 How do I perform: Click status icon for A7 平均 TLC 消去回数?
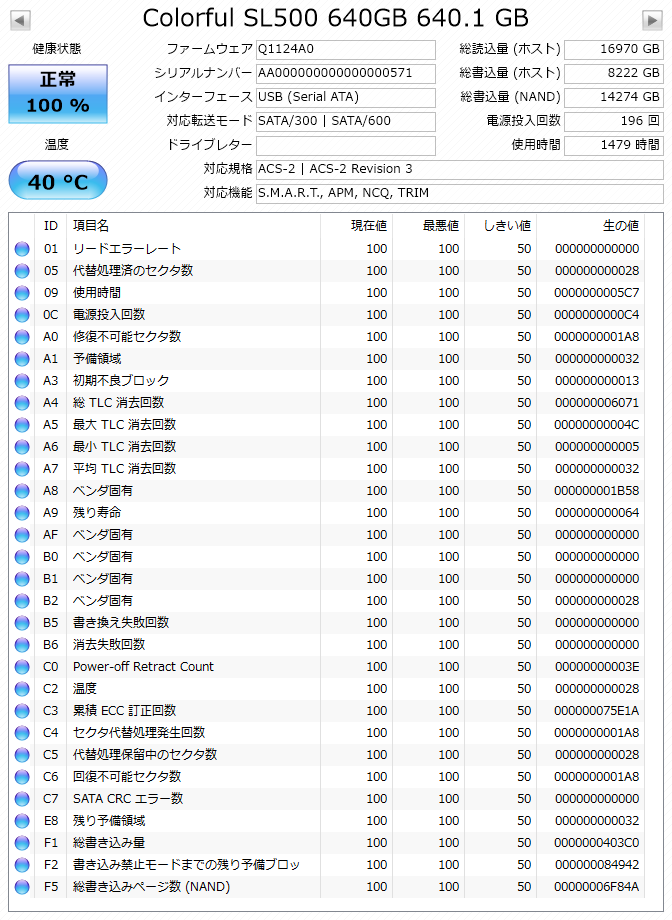22,469
